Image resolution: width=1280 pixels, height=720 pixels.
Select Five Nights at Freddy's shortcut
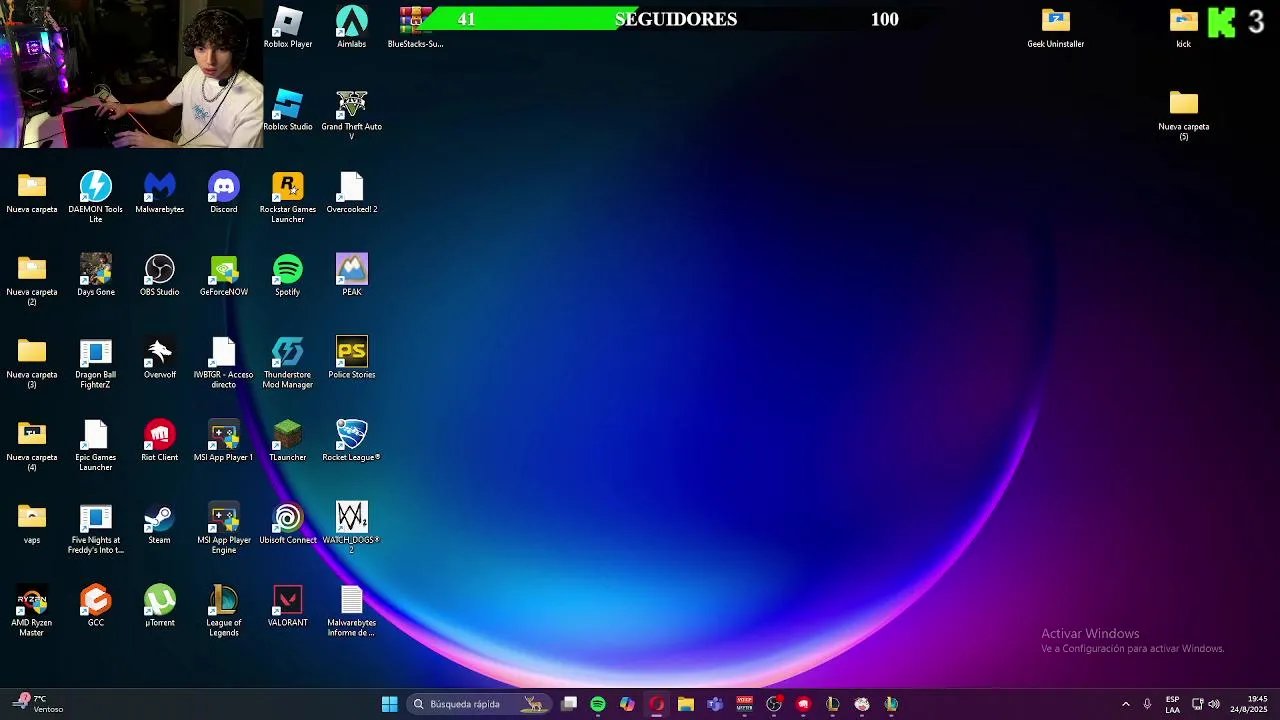96,529
